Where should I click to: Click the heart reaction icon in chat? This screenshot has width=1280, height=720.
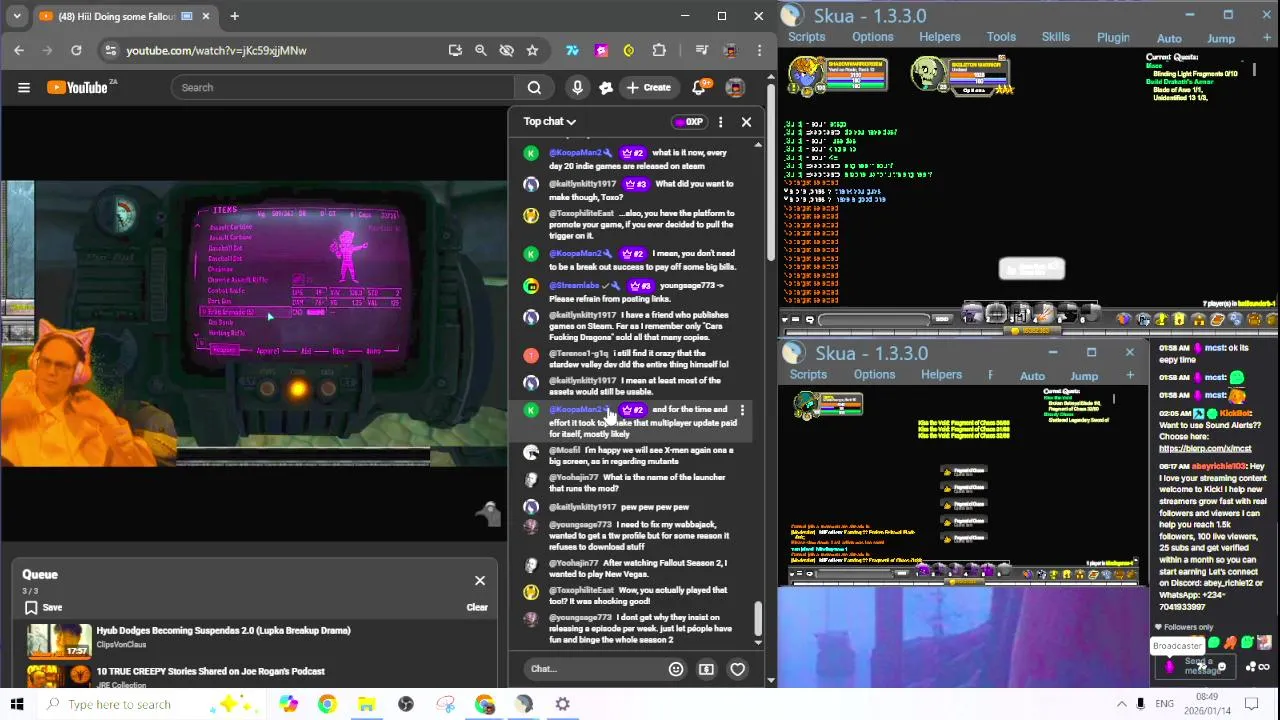[x=737, y=669]
